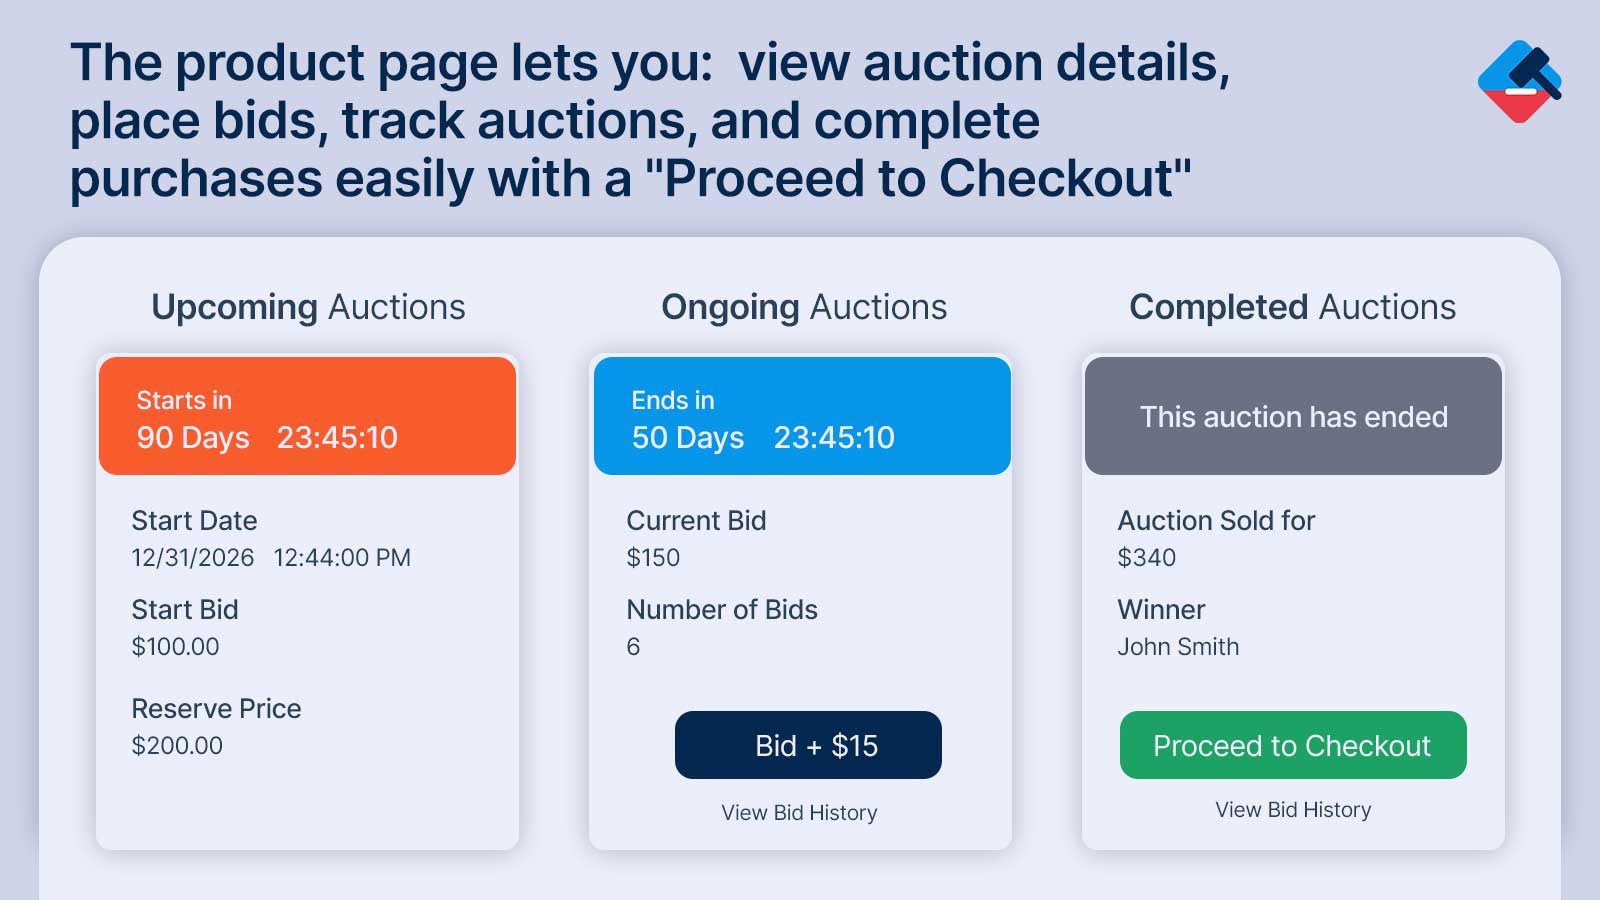Image resolution: width=1600 pixels, height=900 pixels.
Task: Click the winner name John Smith
Action: 1178,647
